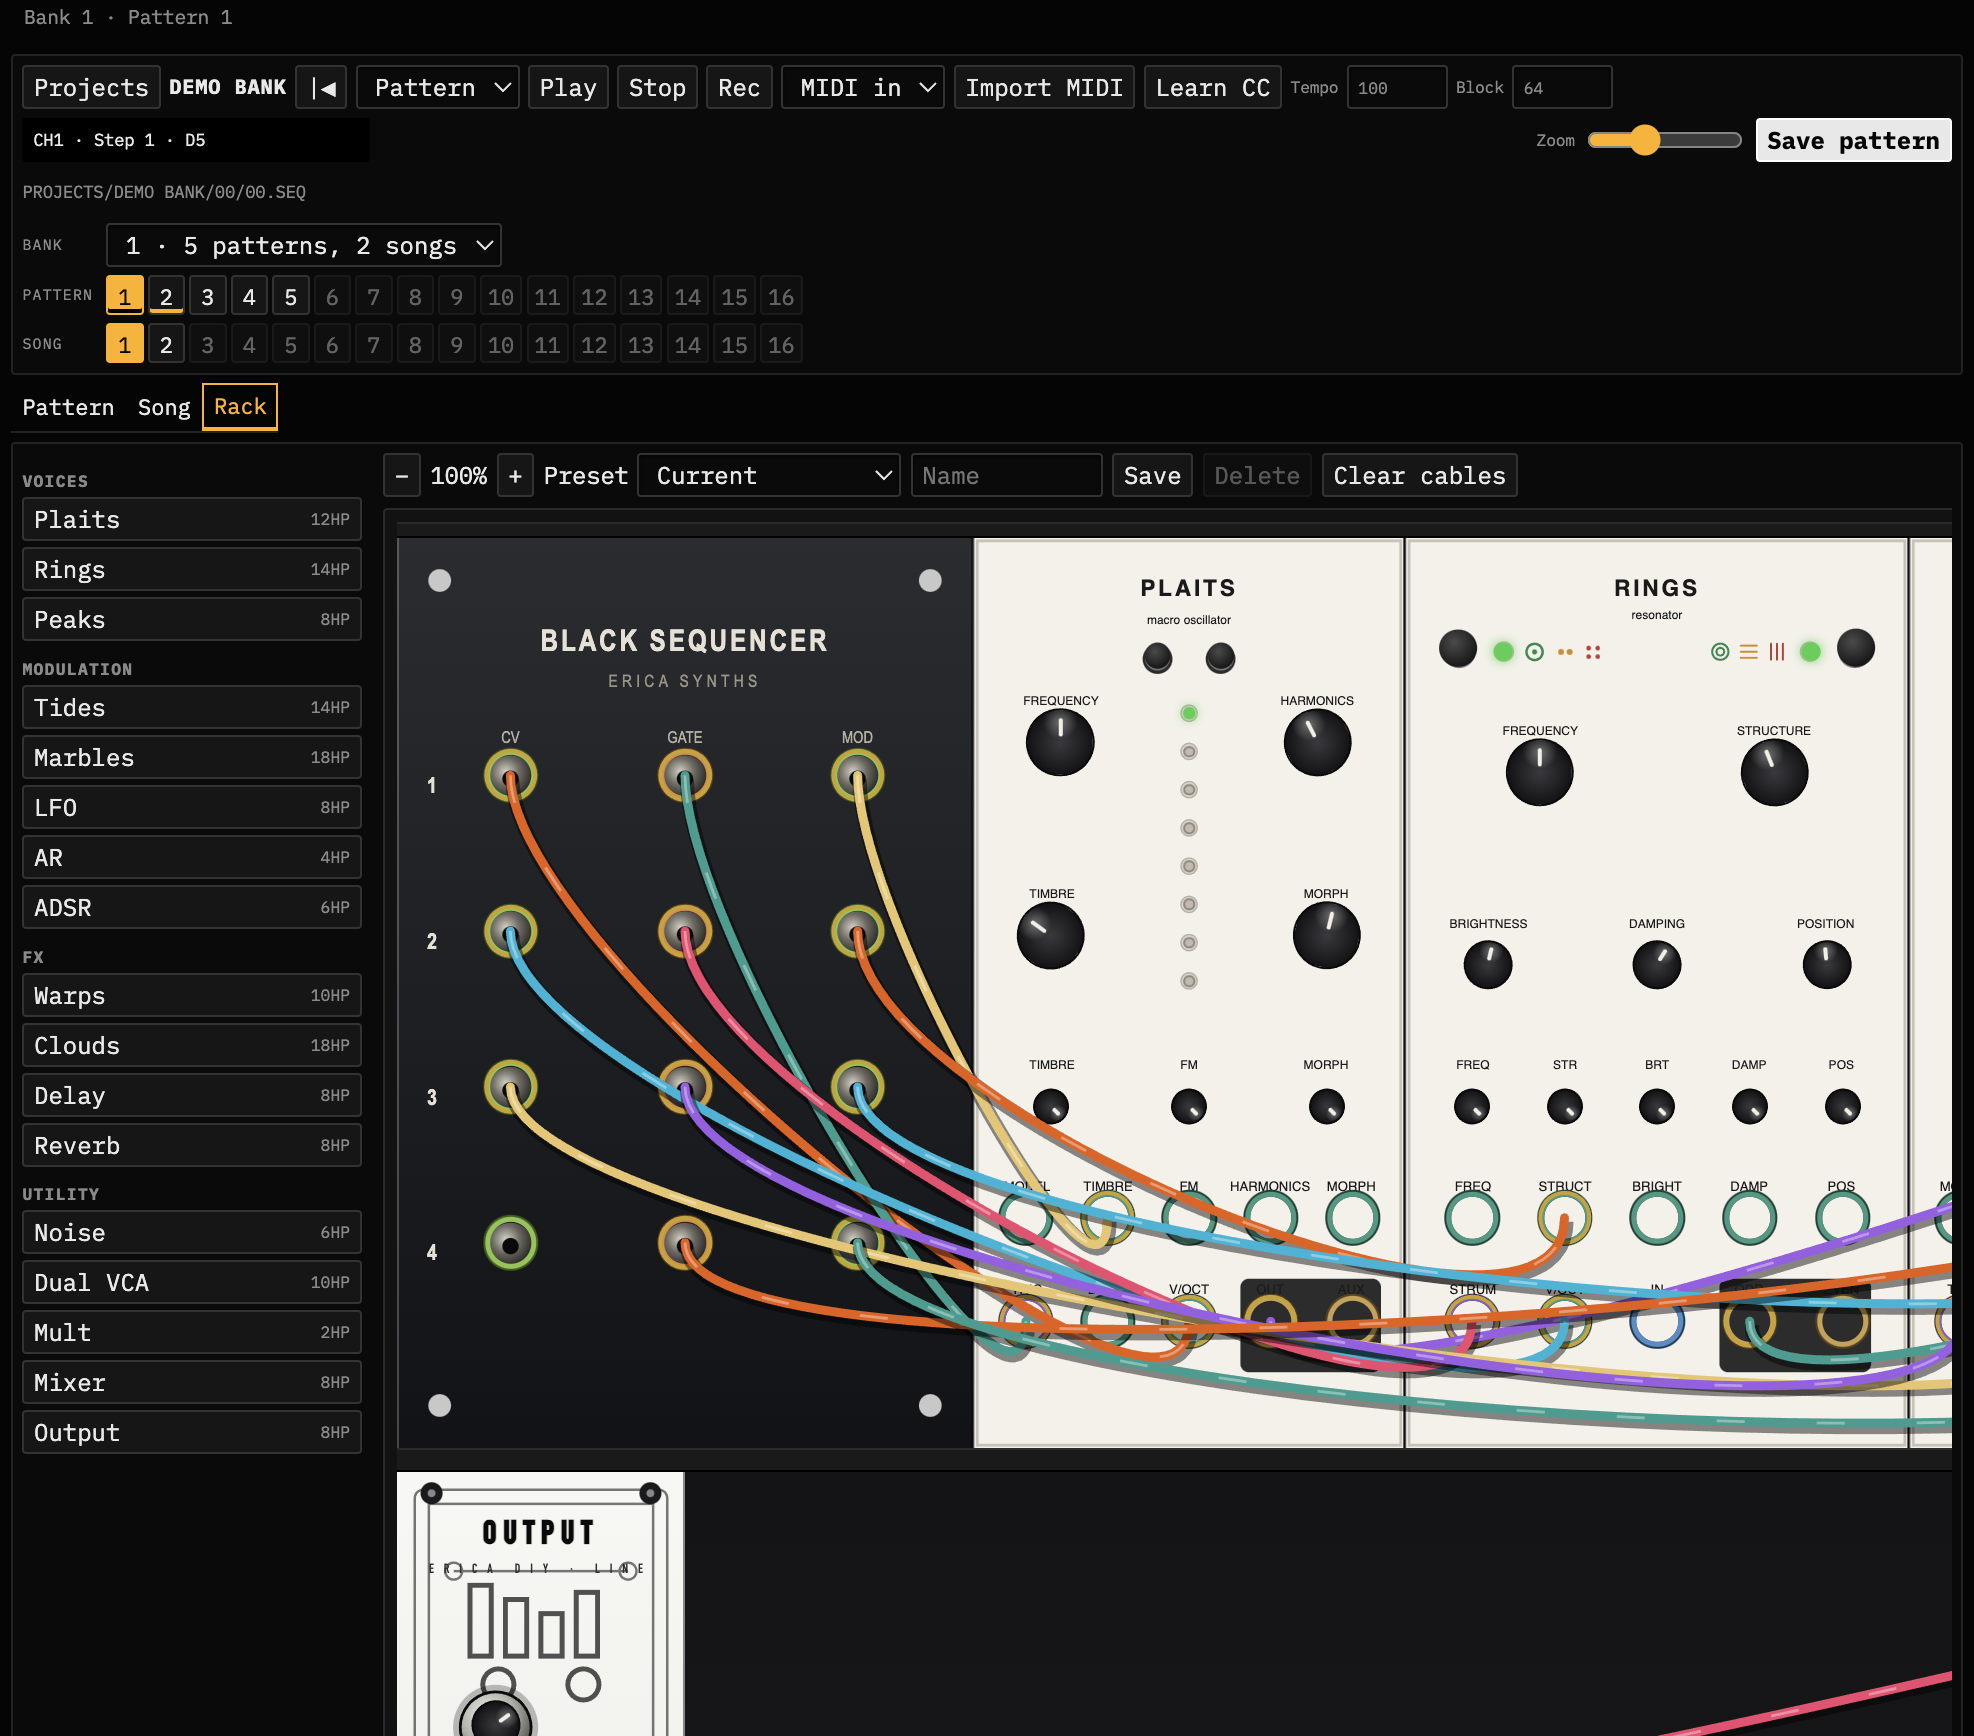This screenshot has width=1974, height=1736.
Task: Click the Play button
Action: click(568, 88)
